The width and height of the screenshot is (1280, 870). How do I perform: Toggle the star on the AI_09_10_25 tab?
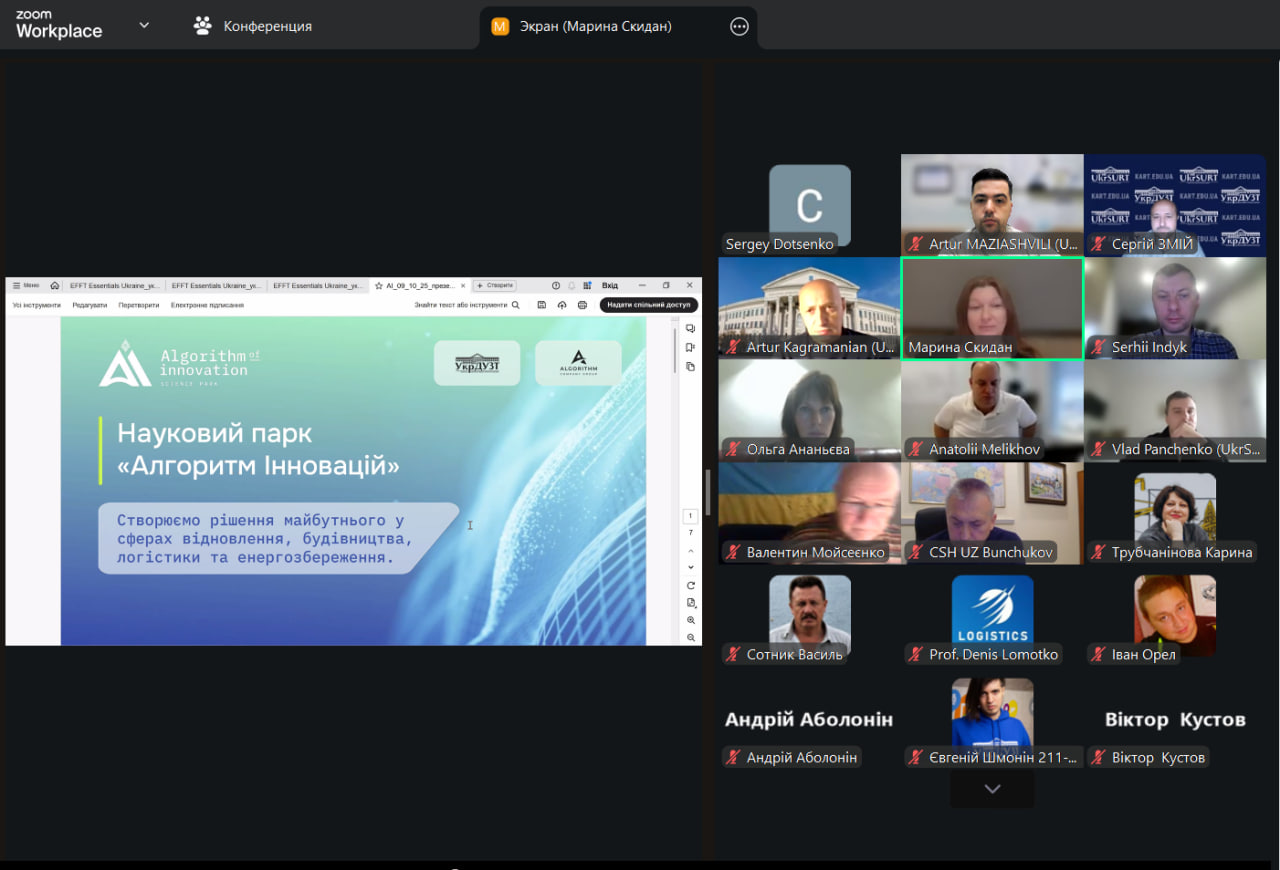[379, 286]
